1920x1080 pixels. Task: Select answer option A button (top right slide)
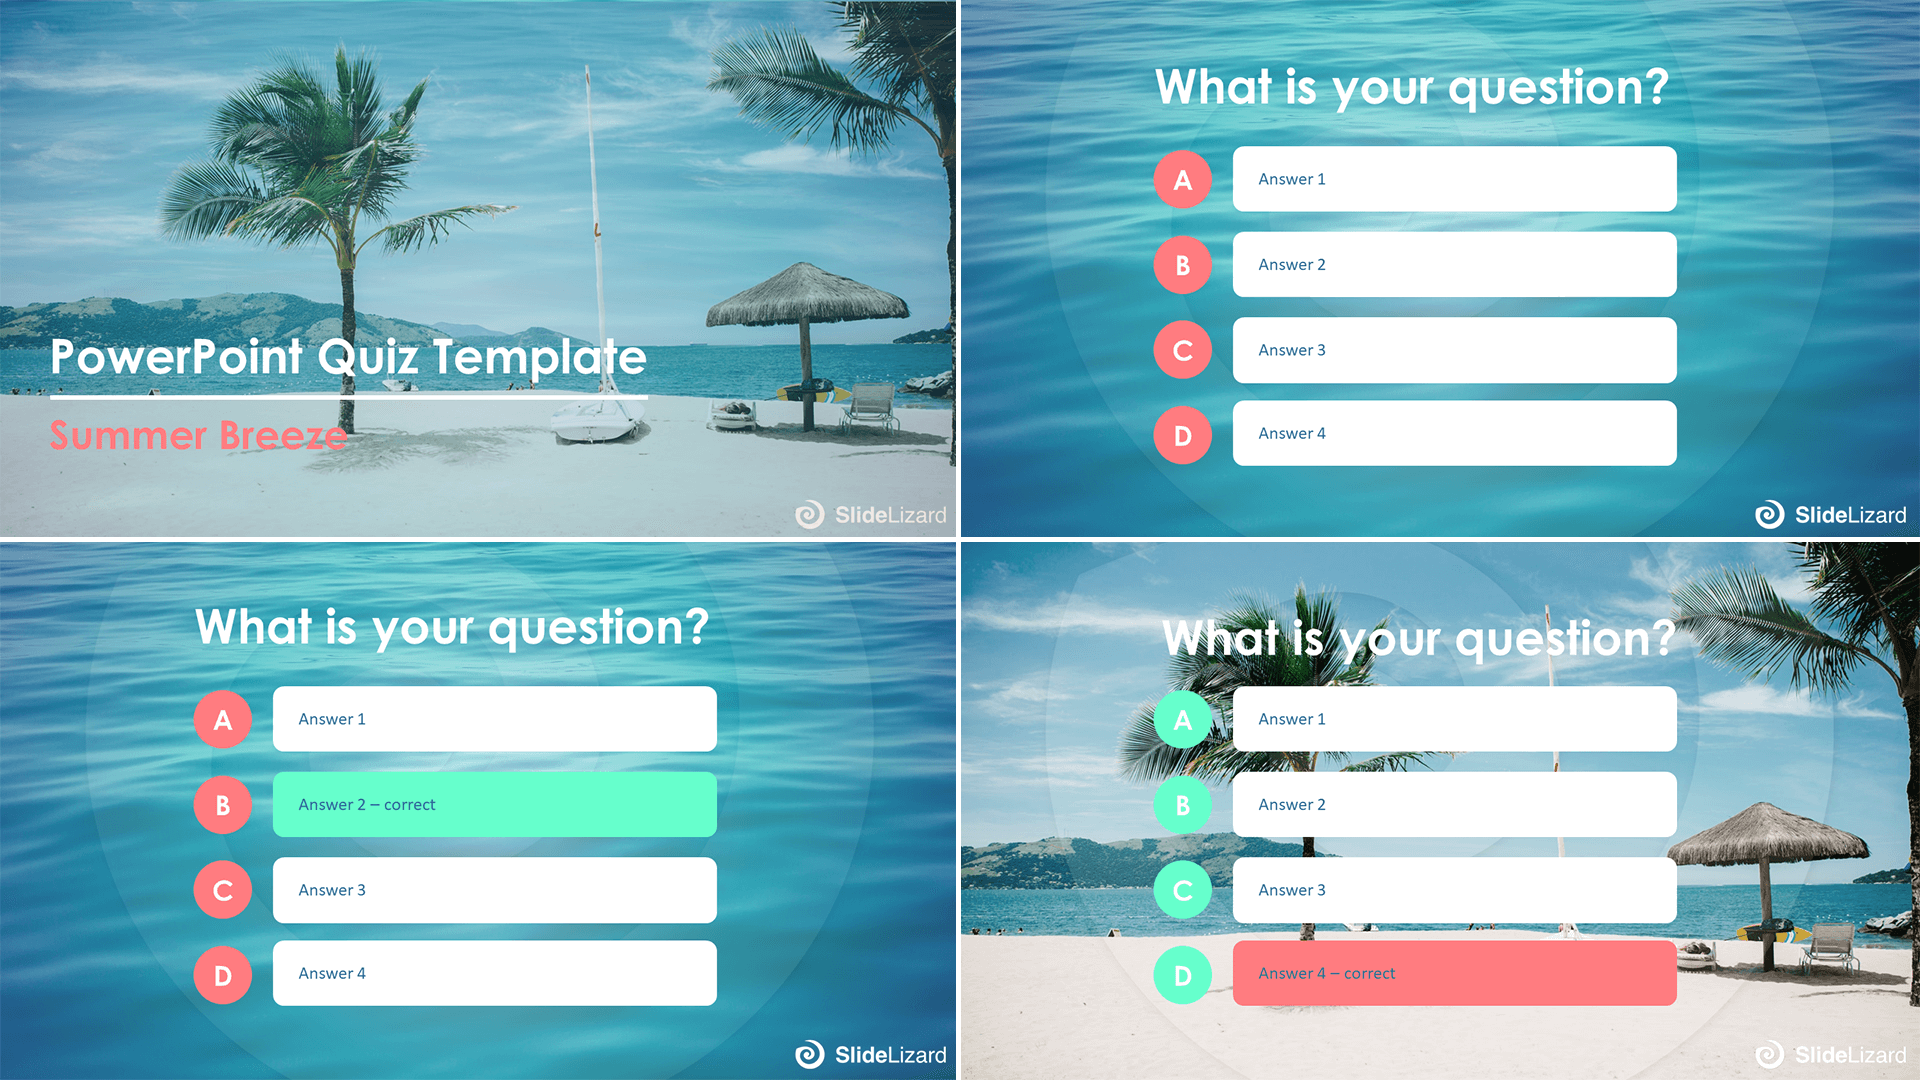1183,178
